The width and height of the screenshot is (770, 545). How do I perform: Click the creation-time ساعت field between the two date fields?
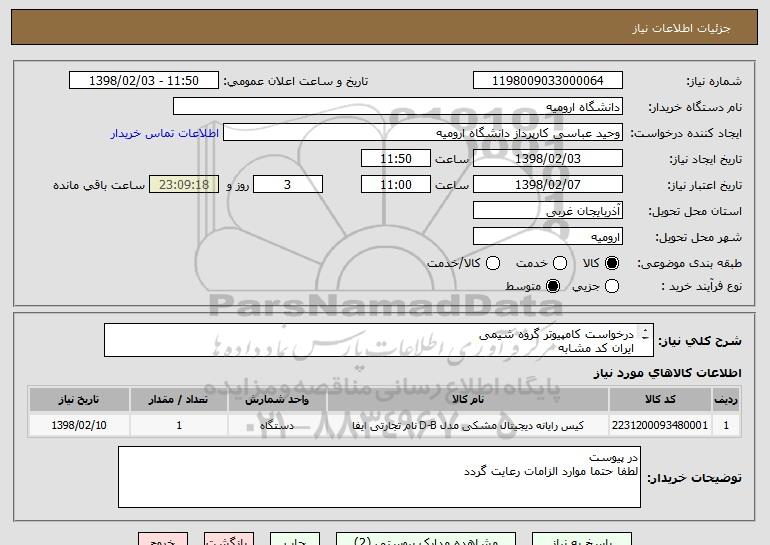(x=396, y=159)
